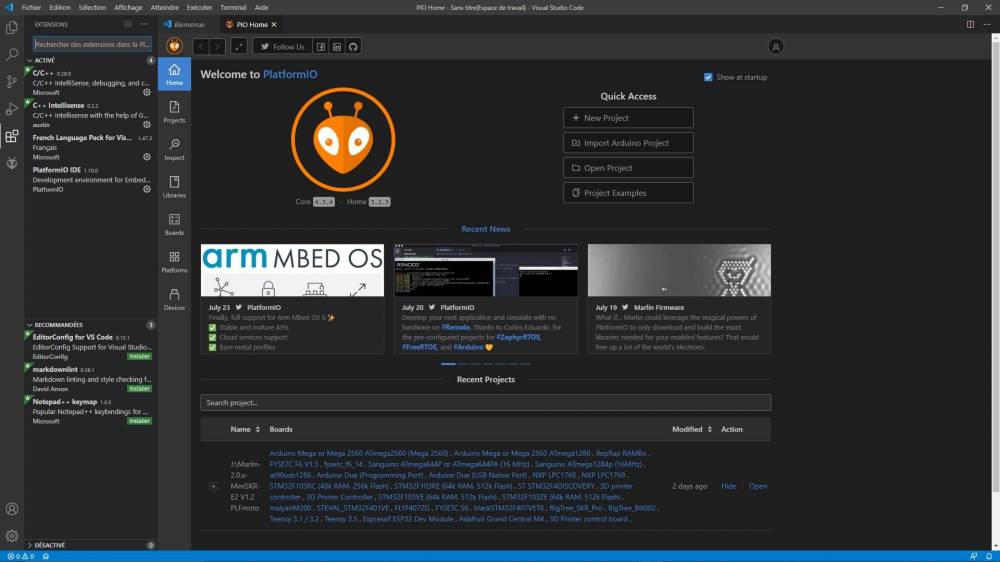Click the New Project button
The height and width of the screenshot is (562, 1000).
pos(628,118)
